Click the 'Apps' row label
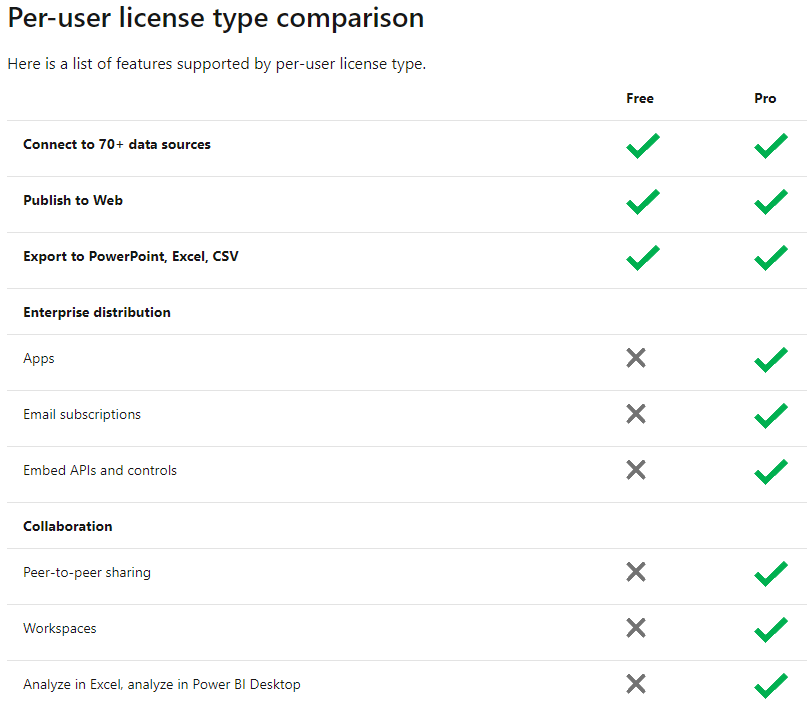807x712 pixels. (x=39, y=359)
